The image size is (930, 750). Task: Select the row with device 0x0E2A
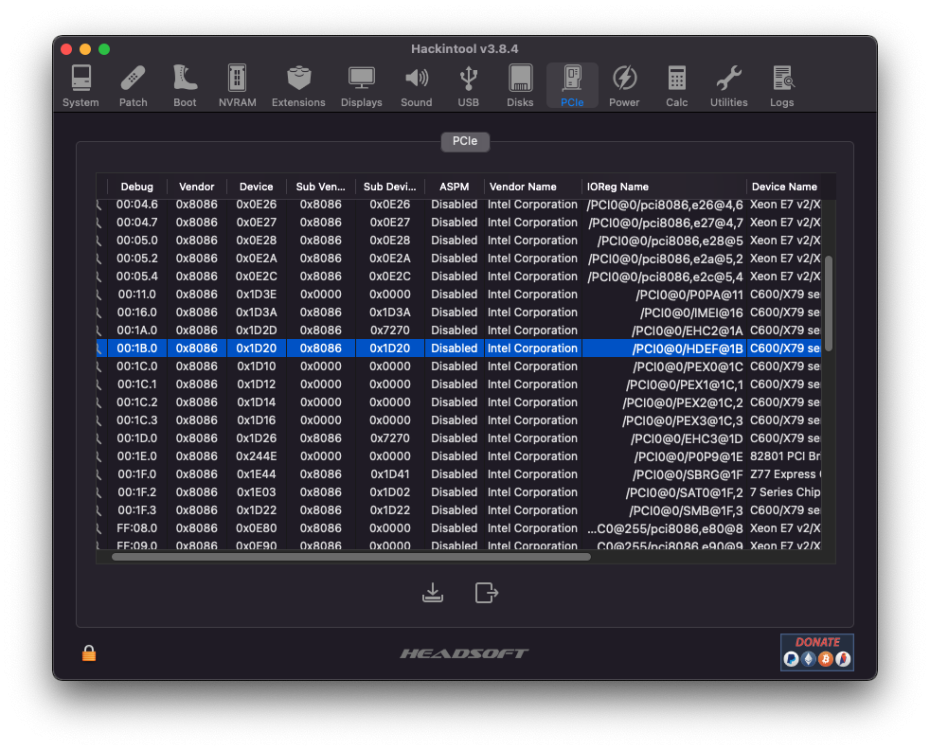458,258
